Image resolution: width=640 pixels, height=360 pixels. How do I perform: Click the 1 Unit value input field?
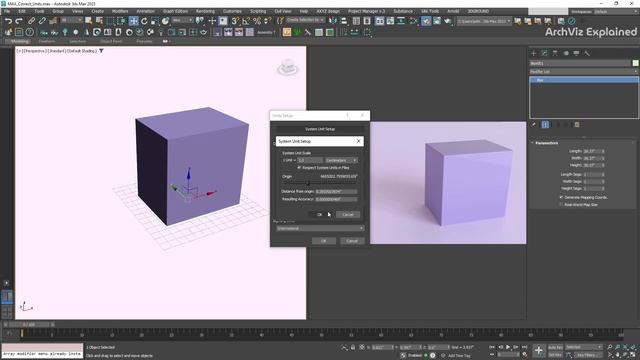[x=310, y=160]
